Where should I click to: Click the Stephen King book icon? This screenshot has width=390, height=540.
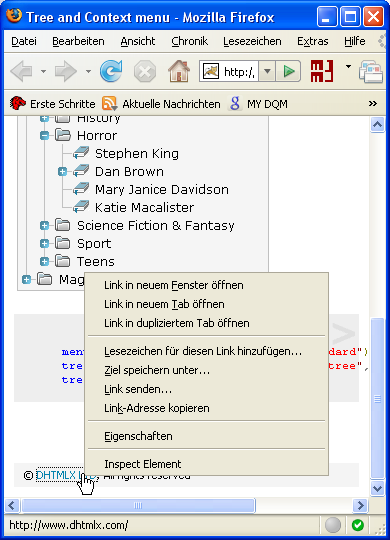[x=81, y=153]
